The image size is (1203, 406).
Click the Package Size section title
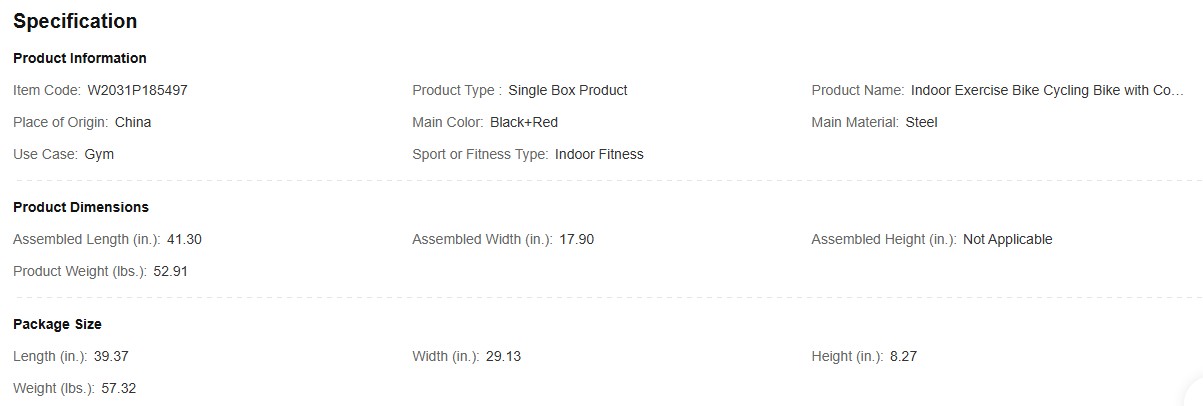point(57,324)
